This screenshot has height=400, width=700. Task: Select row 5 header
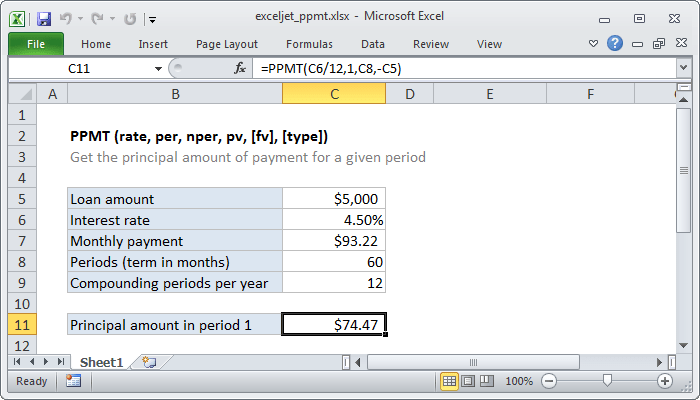[x=22, y=199]
